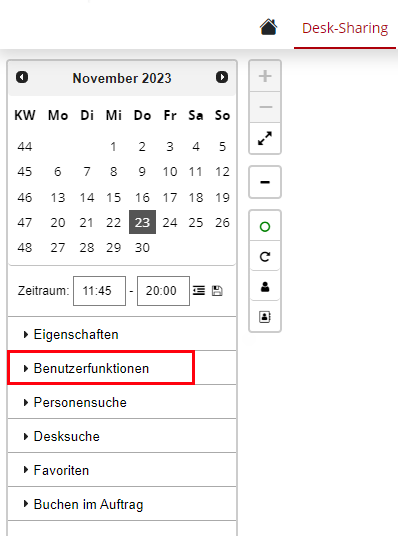The width and height of the screenshot is (398, 536).
Task: Click the contact card icon
Action: tap(265, 317)
